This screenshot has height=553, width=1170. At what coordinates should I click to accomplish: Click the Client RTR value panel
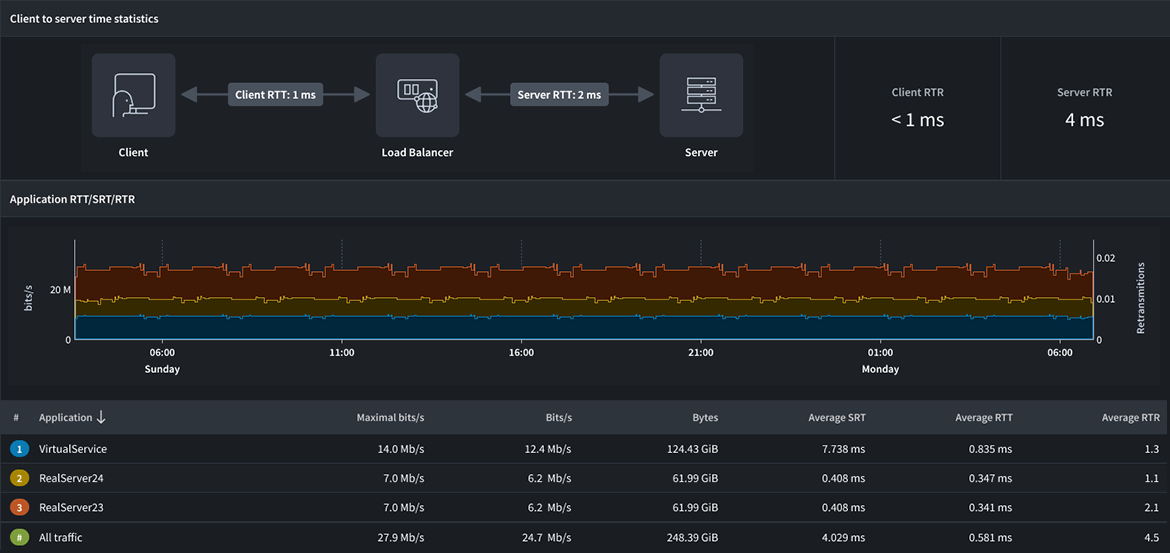917,108
